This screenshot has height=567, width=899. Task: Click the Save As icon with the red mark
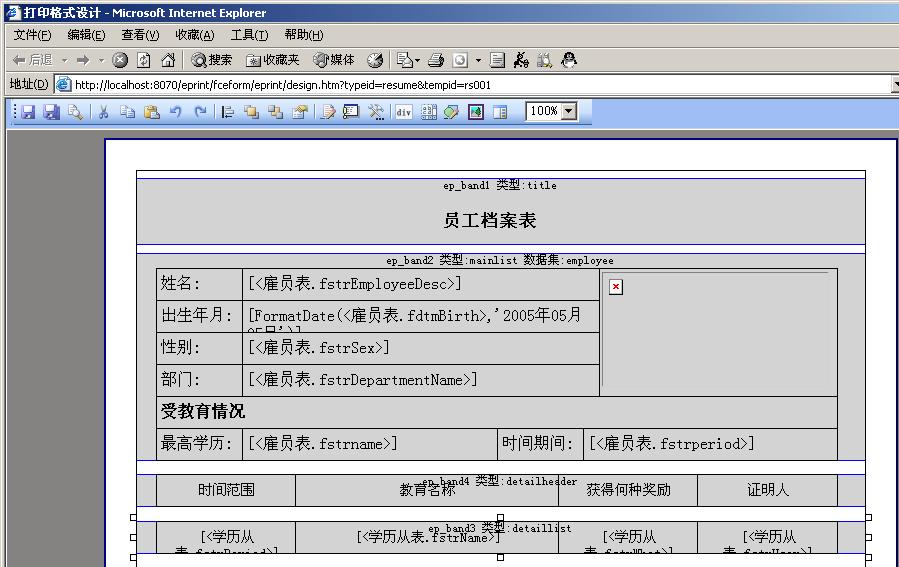point(52,112)
